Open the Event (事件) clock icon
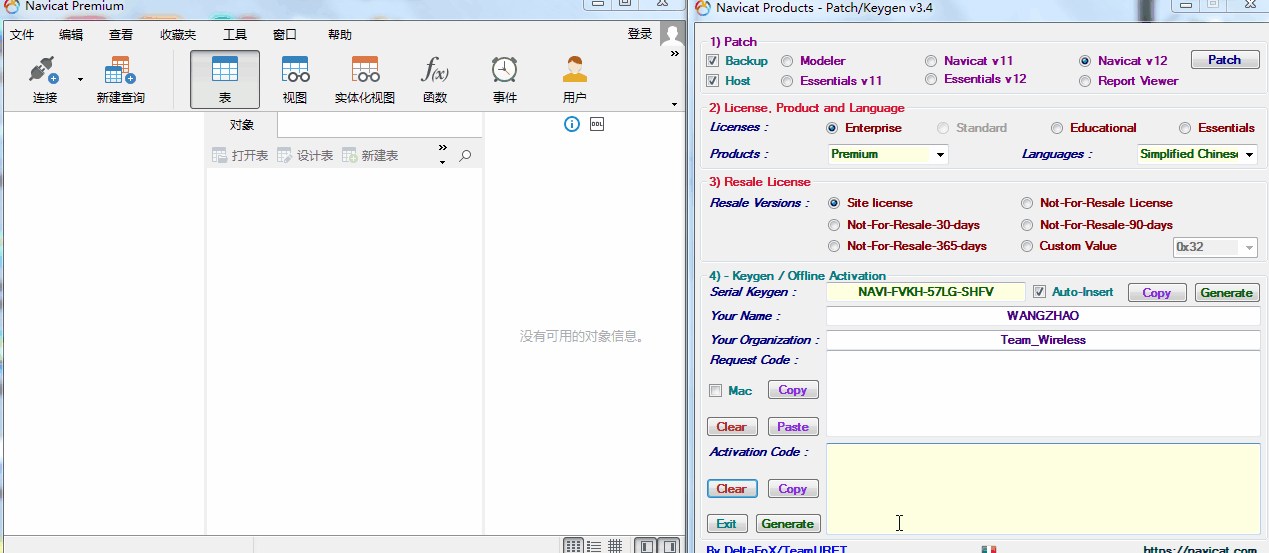This screenshot has width=1269, height=553. 505,70
